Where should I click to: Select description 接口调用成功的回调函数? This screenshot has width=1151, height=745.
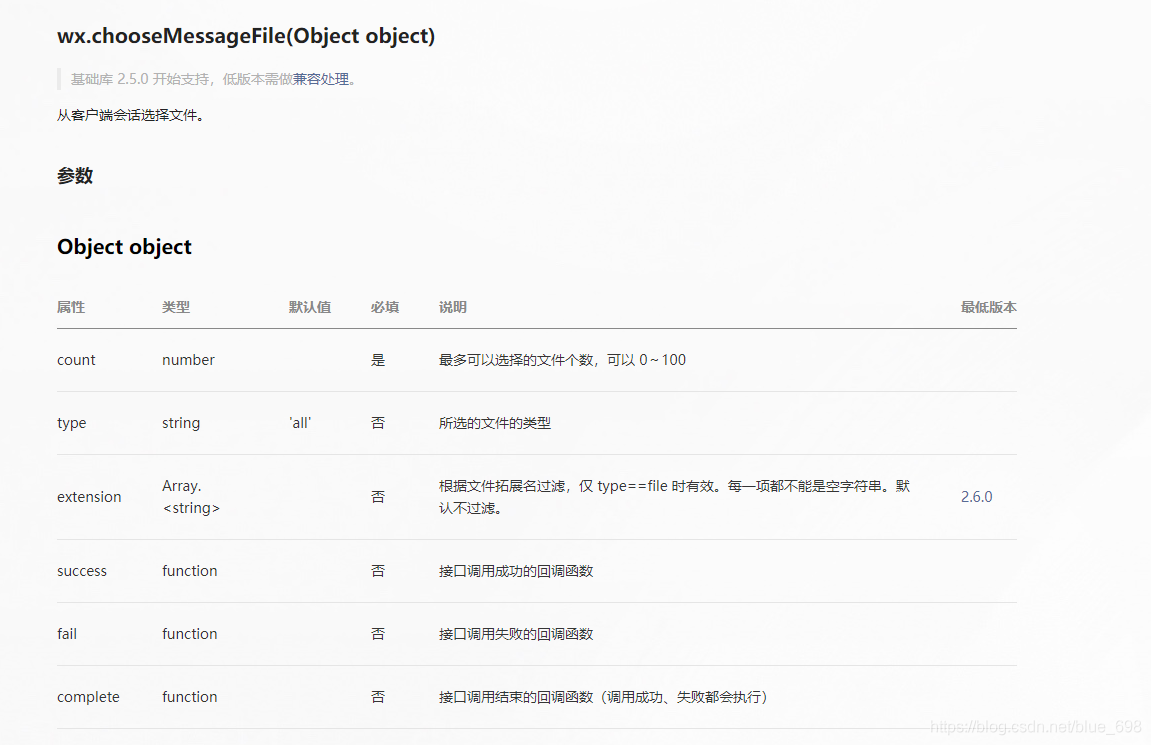(516, 571)
